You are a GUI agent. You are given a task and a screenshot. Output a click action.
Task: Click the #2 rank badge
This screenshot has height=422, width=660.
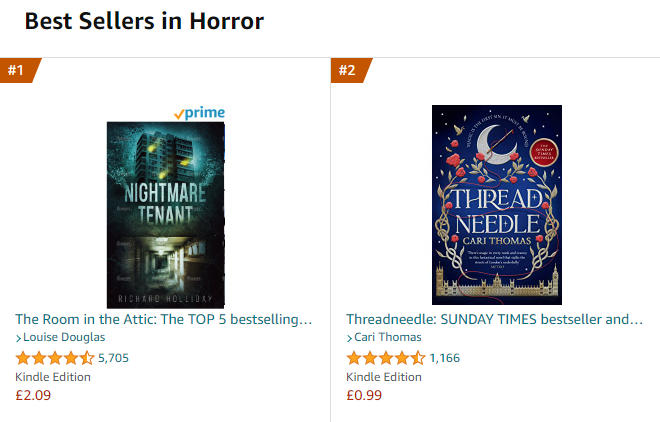348,71
